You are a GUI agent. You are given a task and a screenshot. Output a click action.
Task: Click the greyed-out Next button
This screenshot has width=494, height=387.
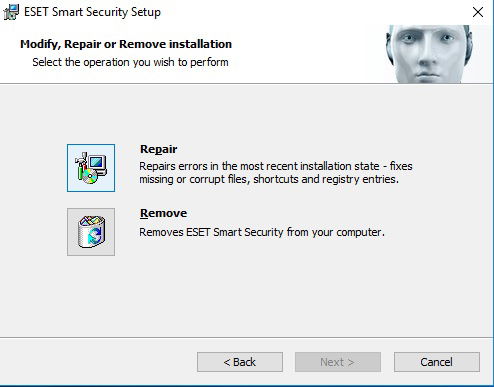(338, 362)
